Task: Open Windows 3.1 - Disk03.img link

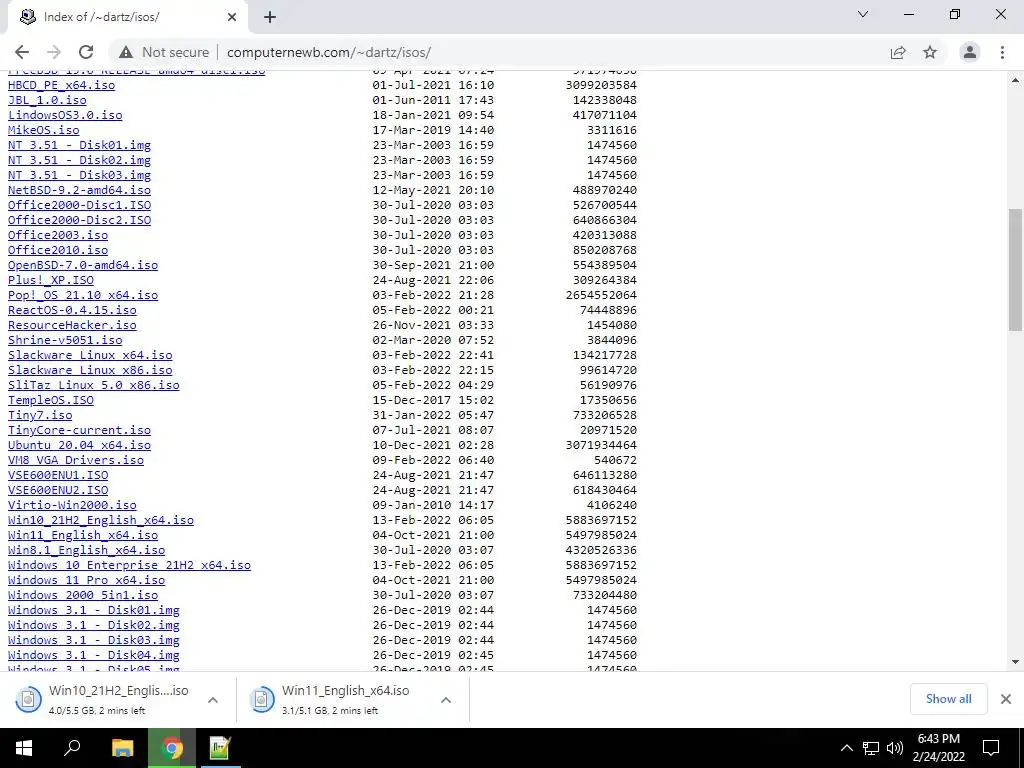Action: 93,641
